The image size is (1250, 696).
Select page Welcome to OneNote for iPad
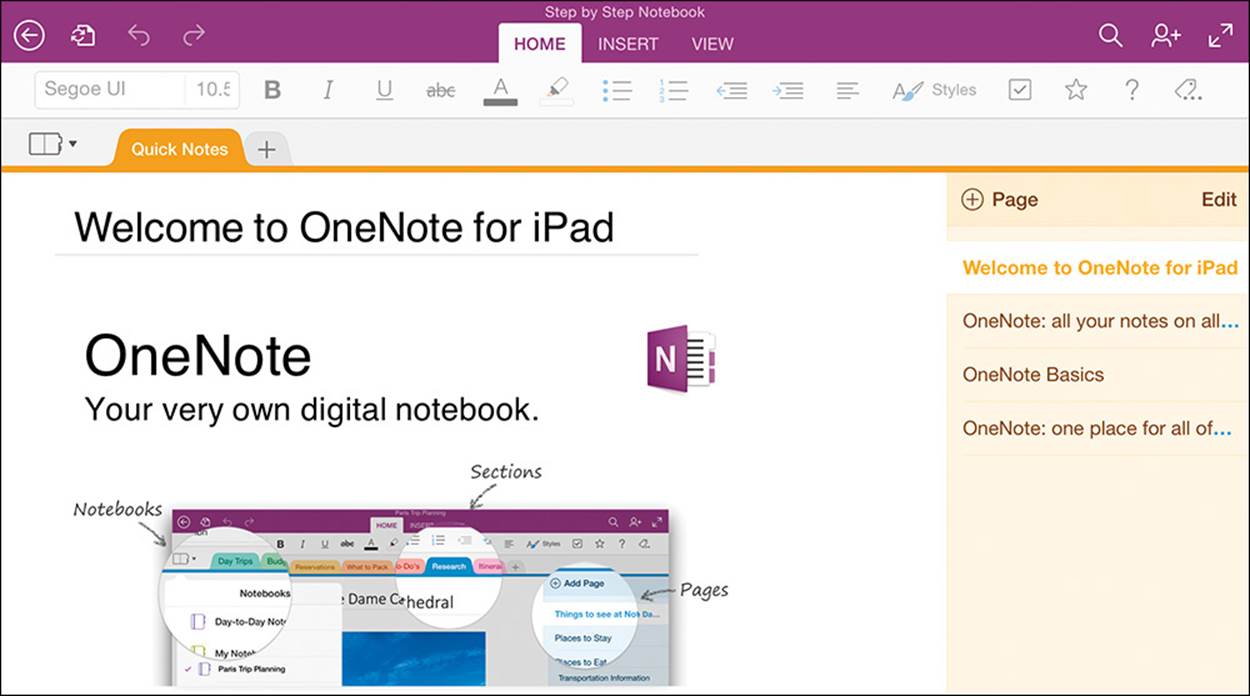tap(1098, 267)
